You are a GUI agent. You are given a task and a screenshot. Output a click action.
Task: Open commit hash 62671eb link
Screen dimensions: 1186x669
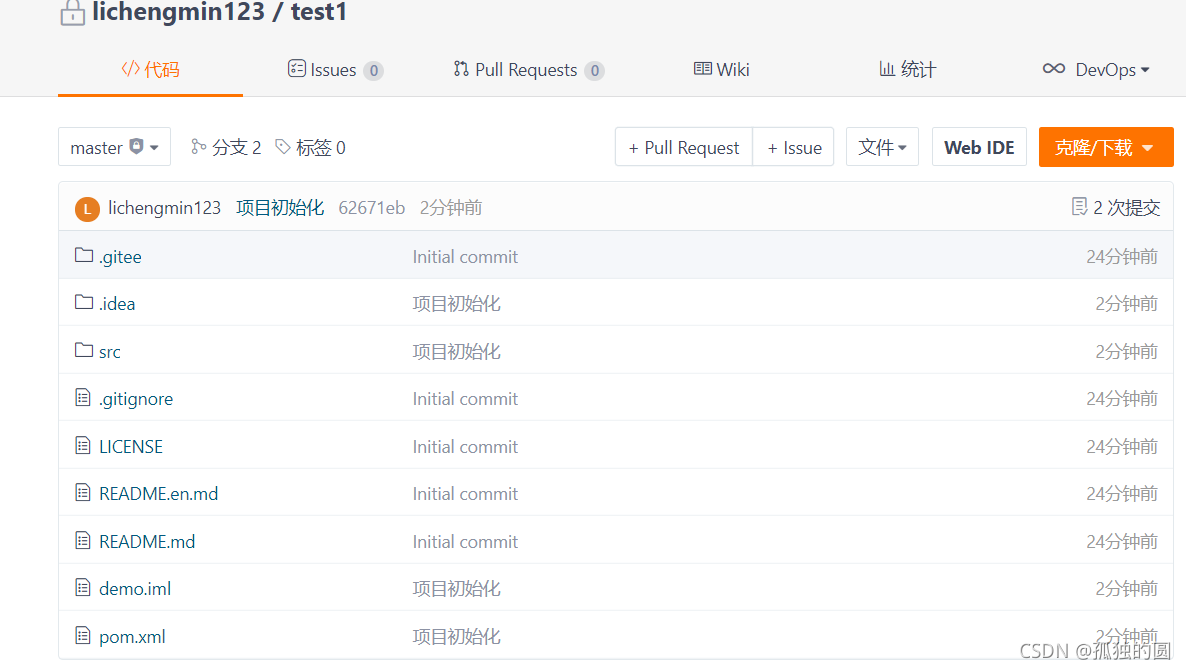[371, 207]
